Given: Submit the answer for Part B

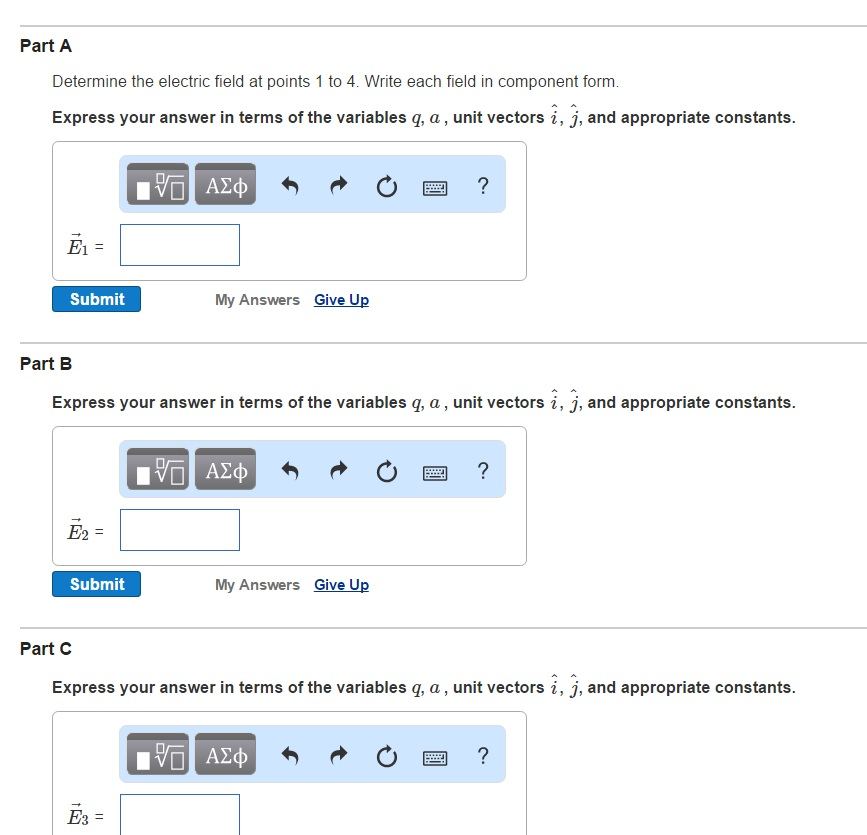Looking at the screenshot, I should pos(96,583).
